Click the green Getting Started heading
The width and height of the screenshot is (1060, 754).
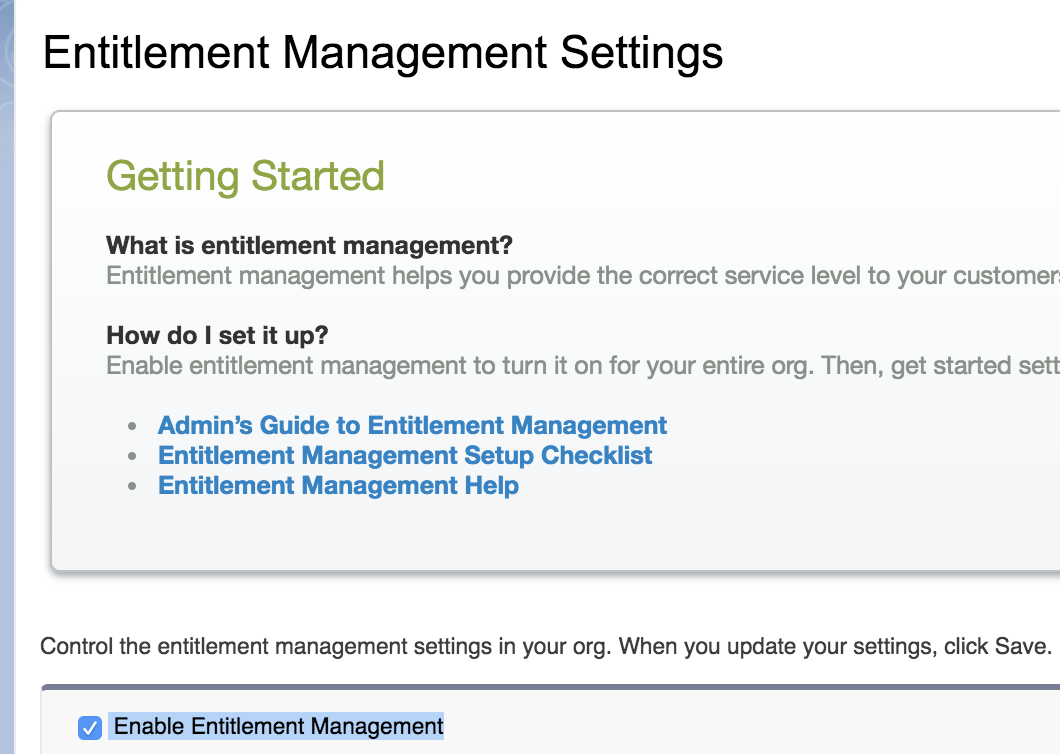click(245, 176)
